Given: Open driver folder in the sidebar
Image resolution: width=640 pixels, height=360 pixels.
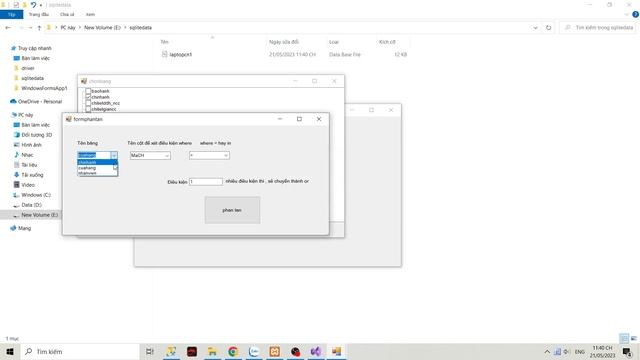Looking at the screenshot, I should pyautogui.click(x=28, y=68).
